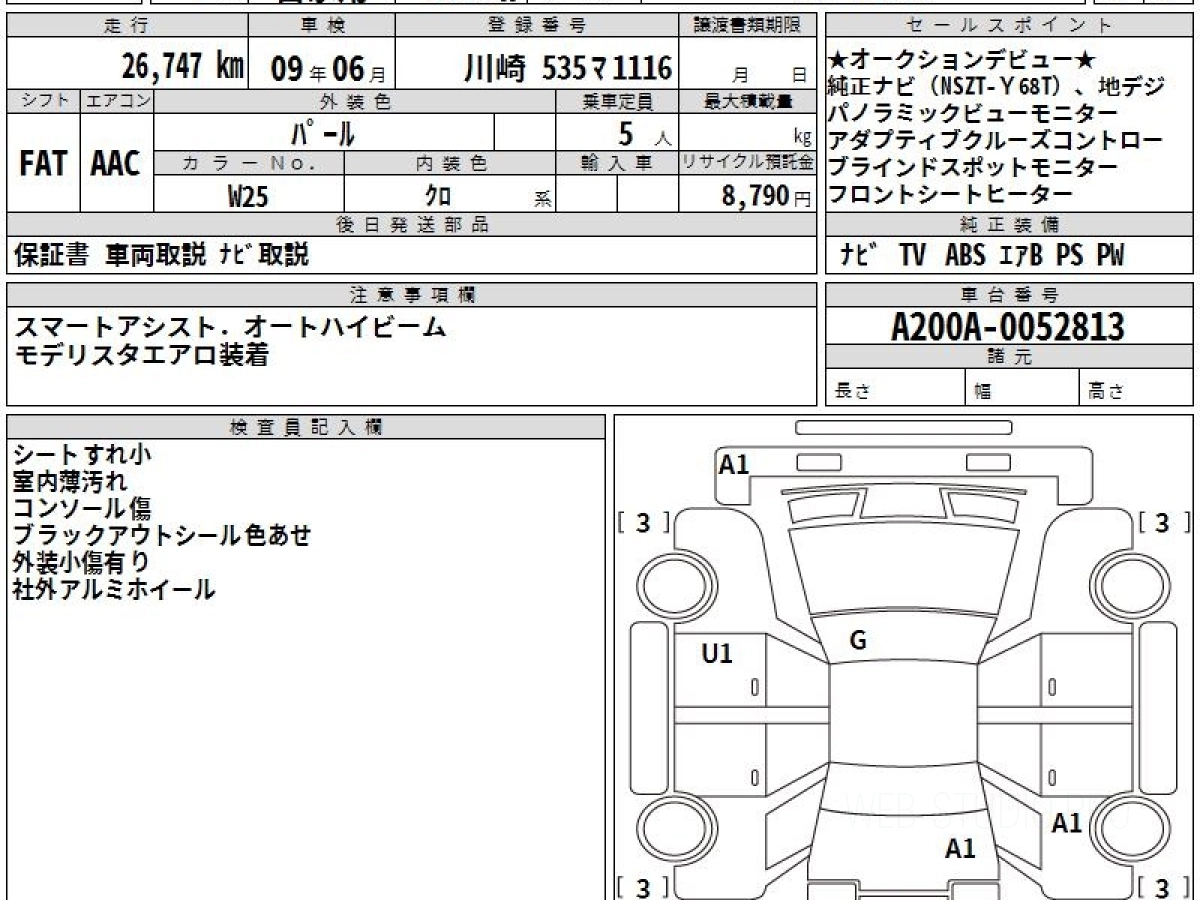Click the 後日発送部品 header
This screenshot has width=1200, height=900.
click(411, 225)
